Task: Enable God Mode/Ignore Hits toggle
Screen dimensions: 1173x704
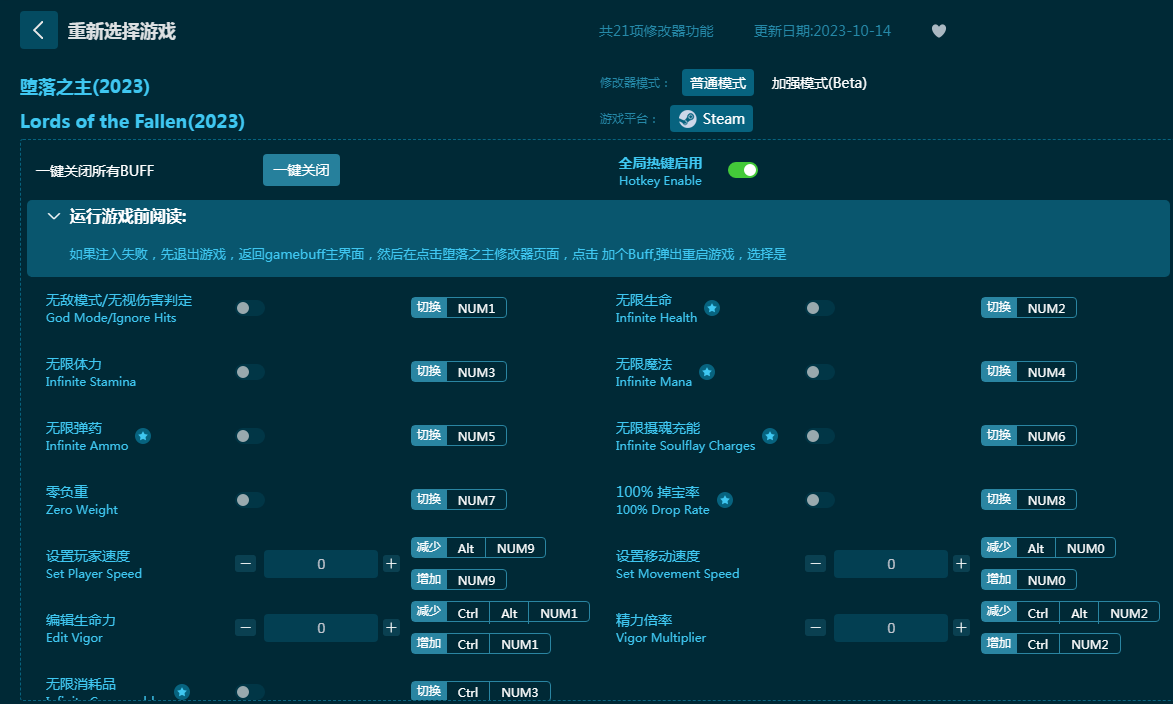Action: (250, 308)
